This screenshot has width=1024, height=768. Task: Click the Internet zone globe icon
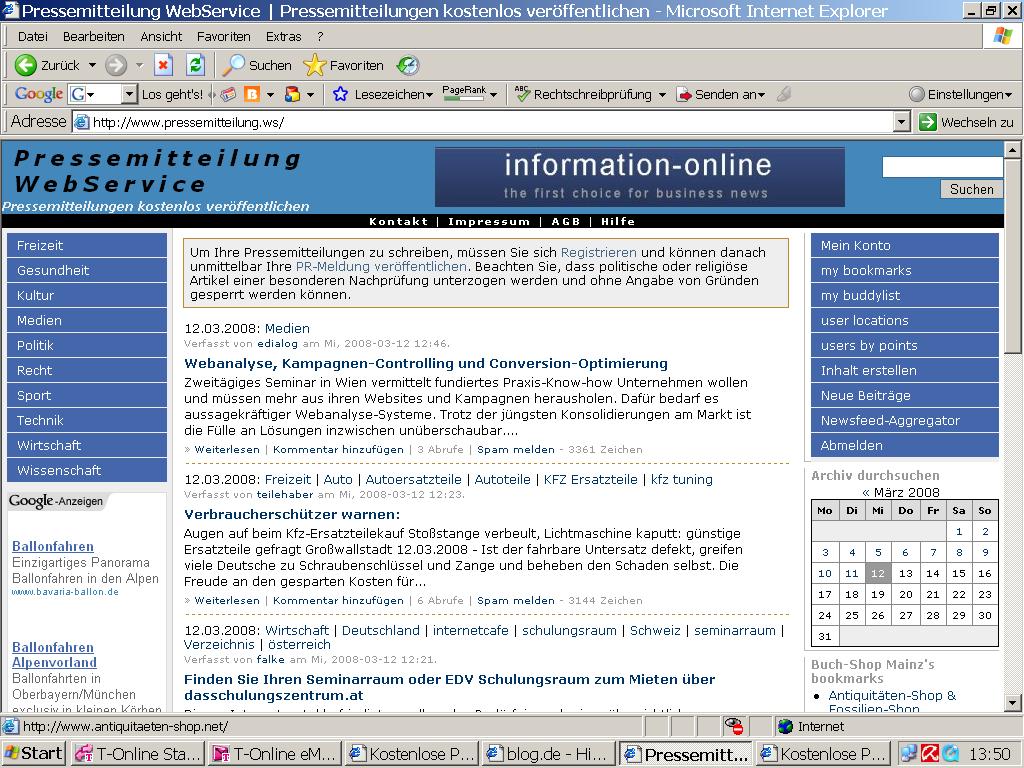pyautogui.click(x=786, y=726)
